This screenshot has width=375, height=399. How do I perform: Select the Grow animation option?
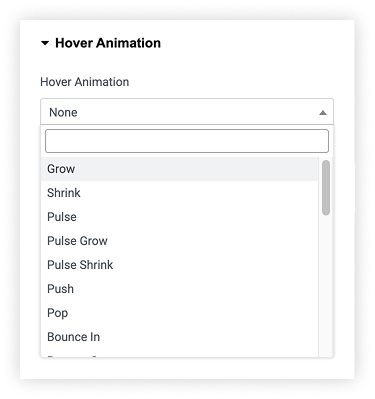[179, 169]
